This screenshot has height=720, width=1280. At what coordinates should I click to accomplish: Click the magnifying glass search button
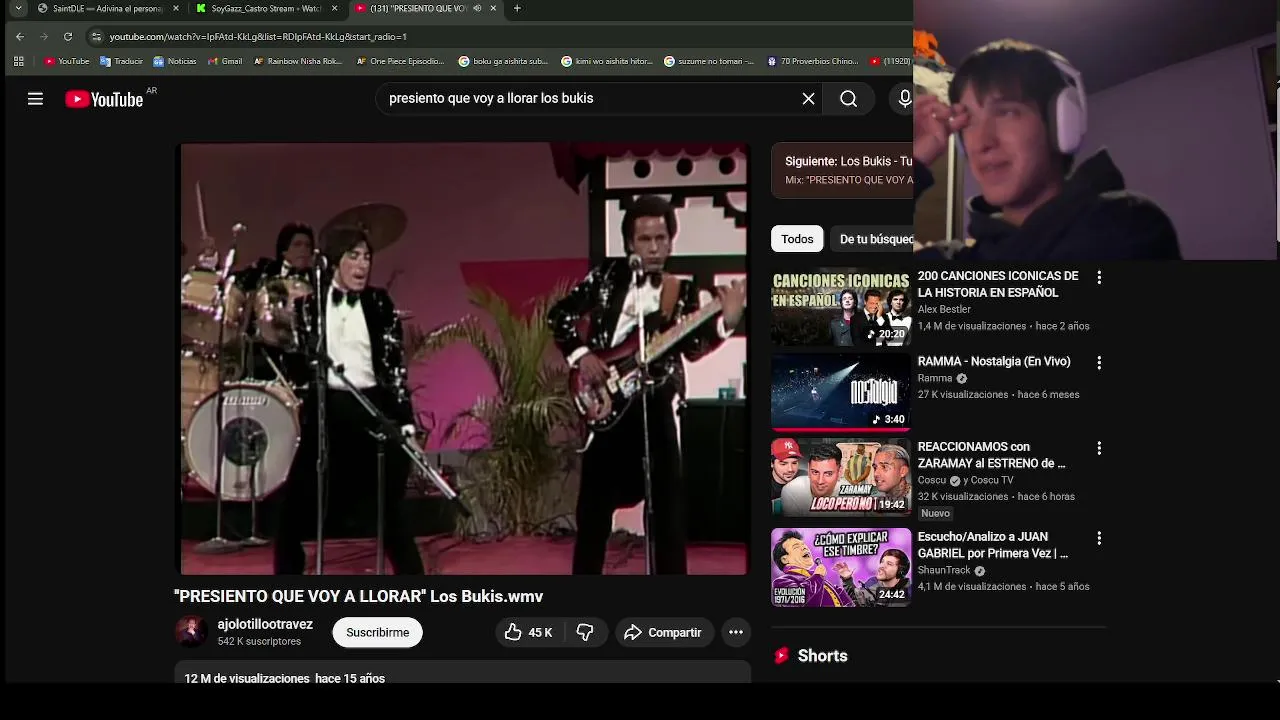pos(848,99)
